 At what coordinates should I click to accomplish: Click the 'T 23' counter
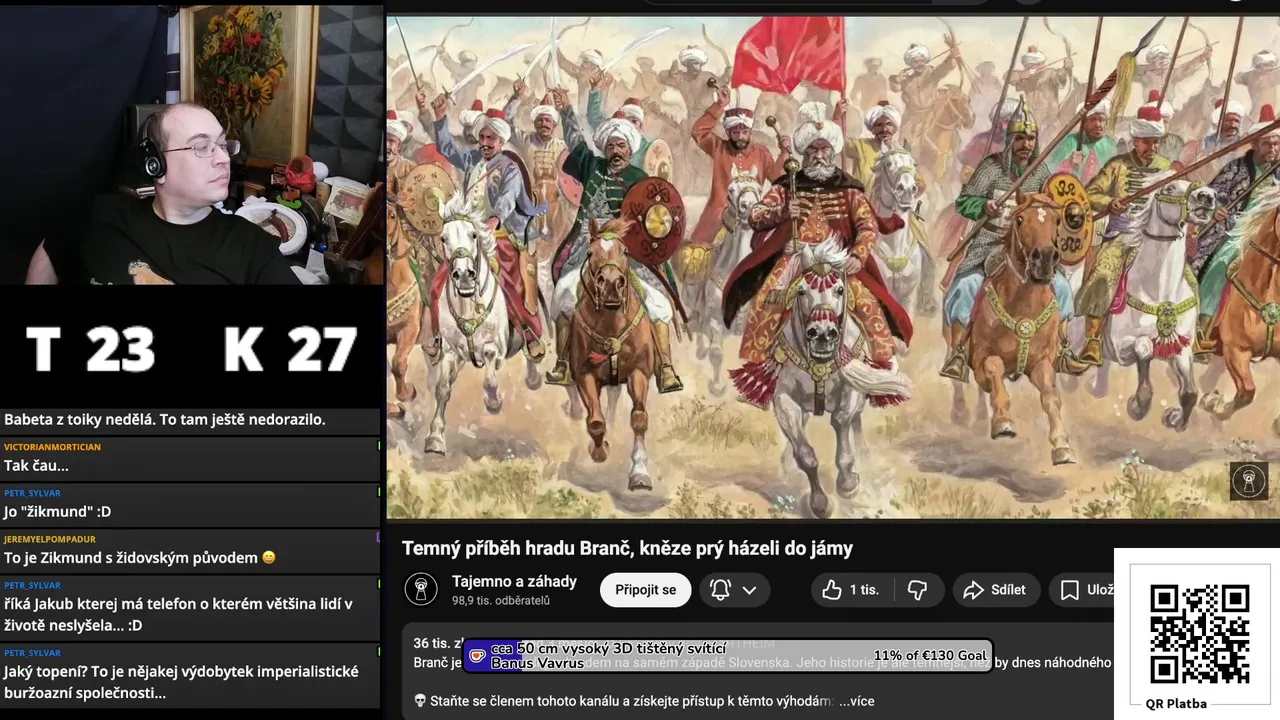pyautogui.click(x=91, y=350)
